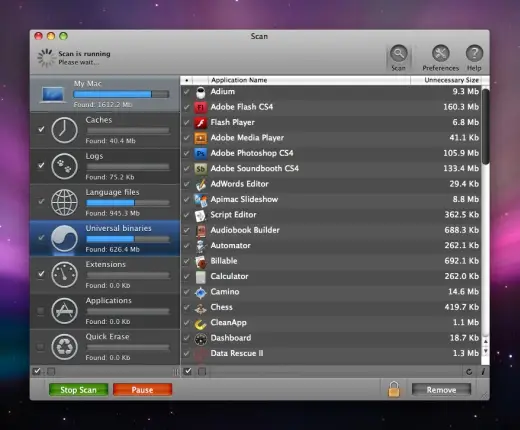Click the Apimac Slideshow icon
This screenshot has width=520, height=430.
point(200,200)
